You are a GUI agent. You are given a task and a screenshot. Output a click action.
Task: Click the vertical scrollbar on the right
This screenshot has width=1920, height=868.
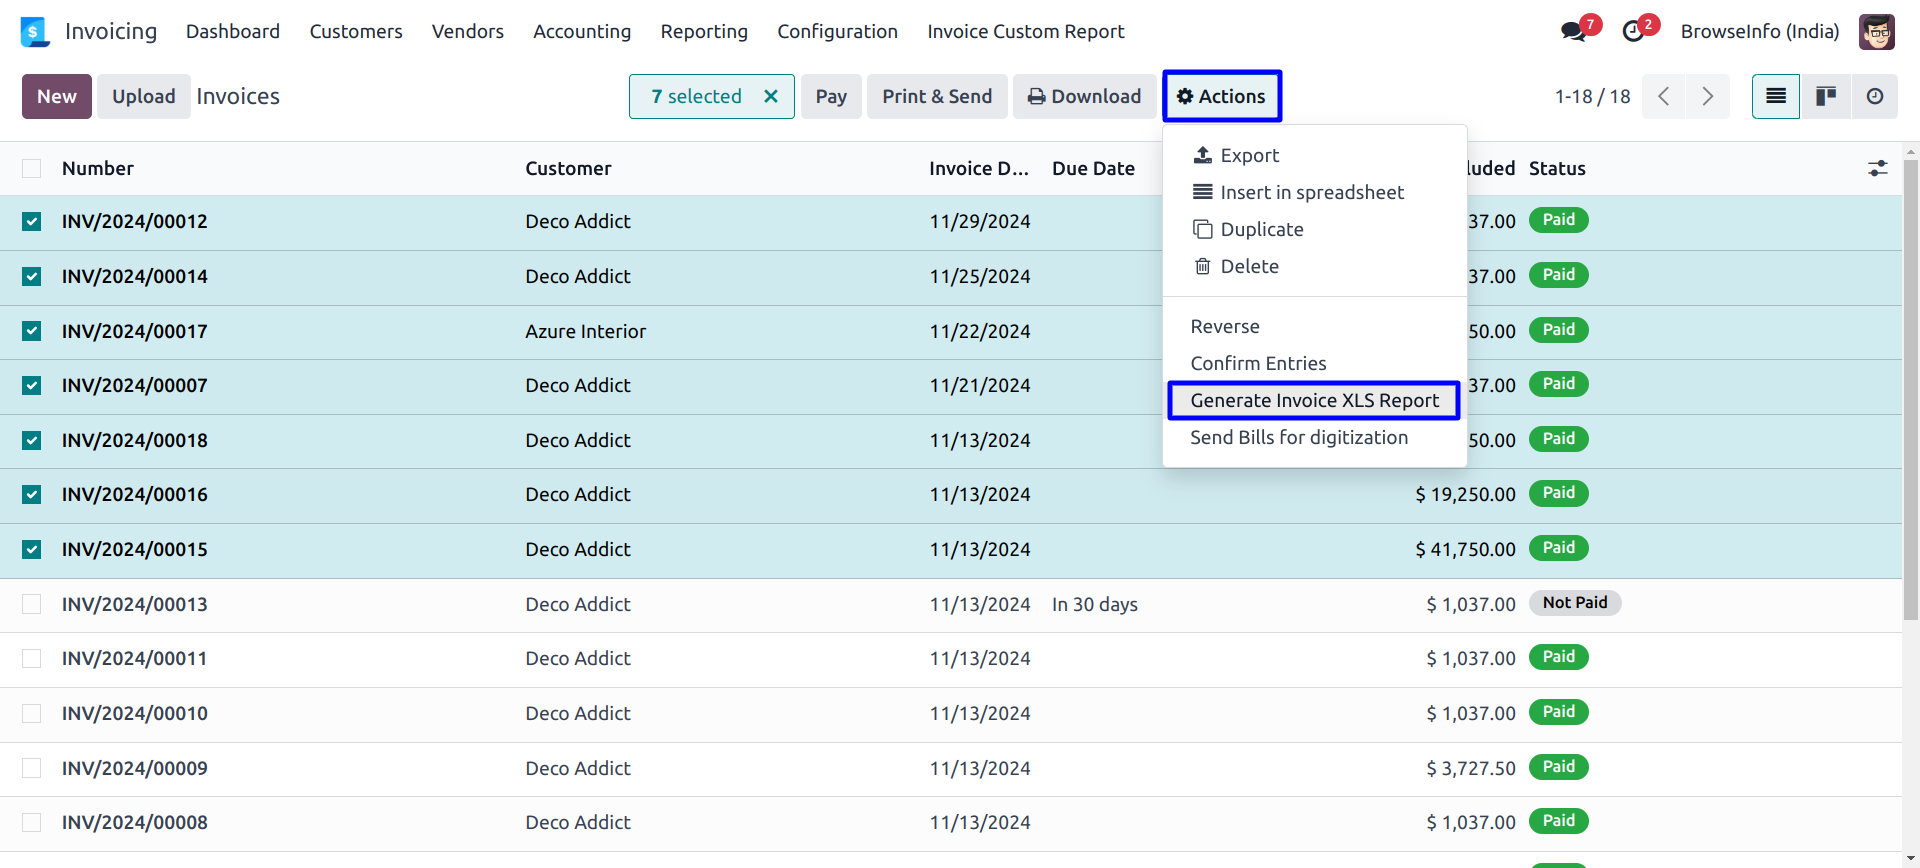1911,390
